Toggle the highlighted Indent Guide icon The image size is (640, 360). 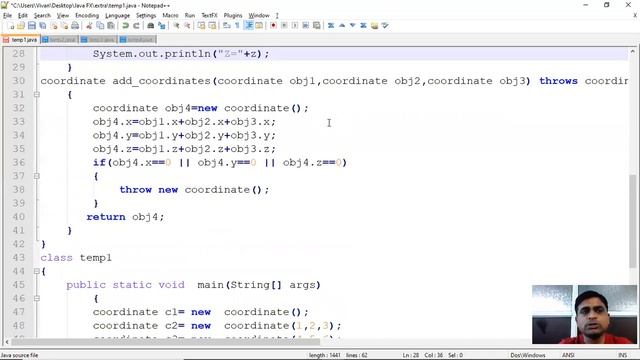tap(248, 26)
